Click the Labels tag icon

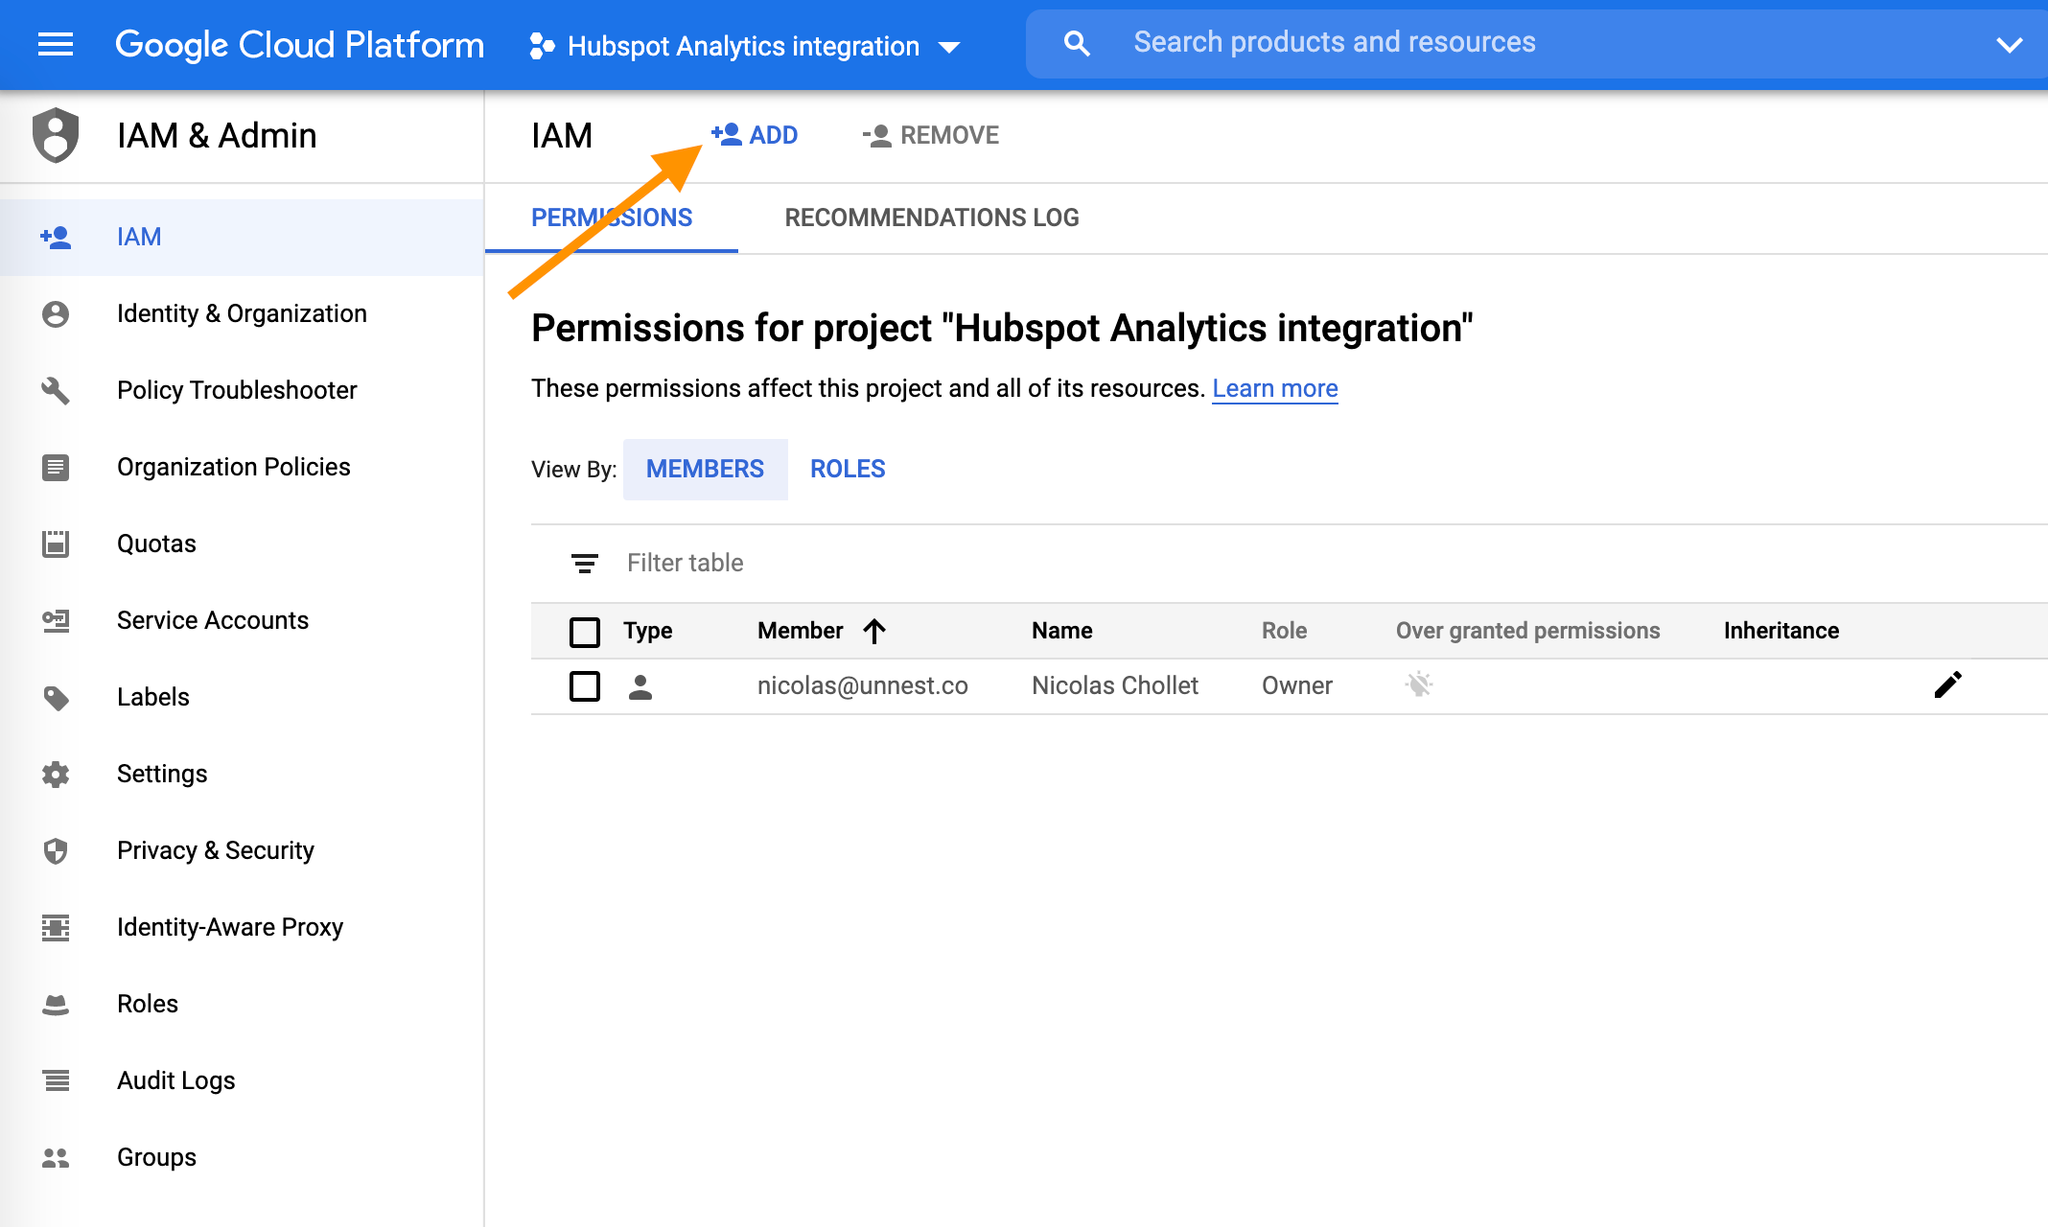pos(56,698)
